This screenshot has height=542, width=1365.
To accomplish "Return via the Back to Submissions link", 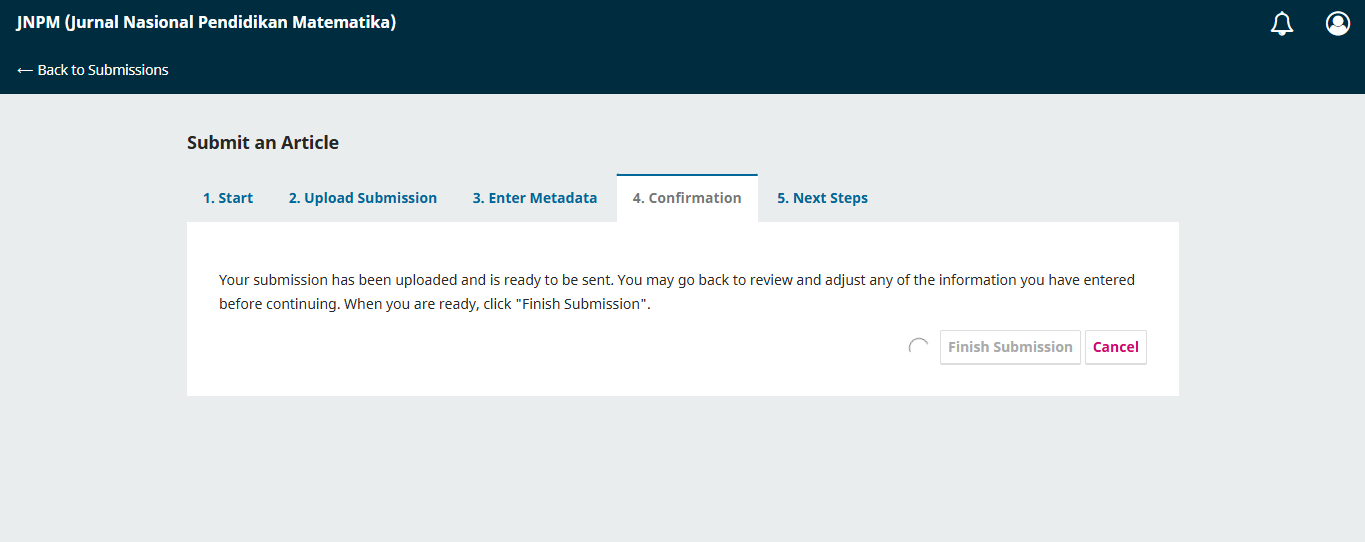I will 93,70.
